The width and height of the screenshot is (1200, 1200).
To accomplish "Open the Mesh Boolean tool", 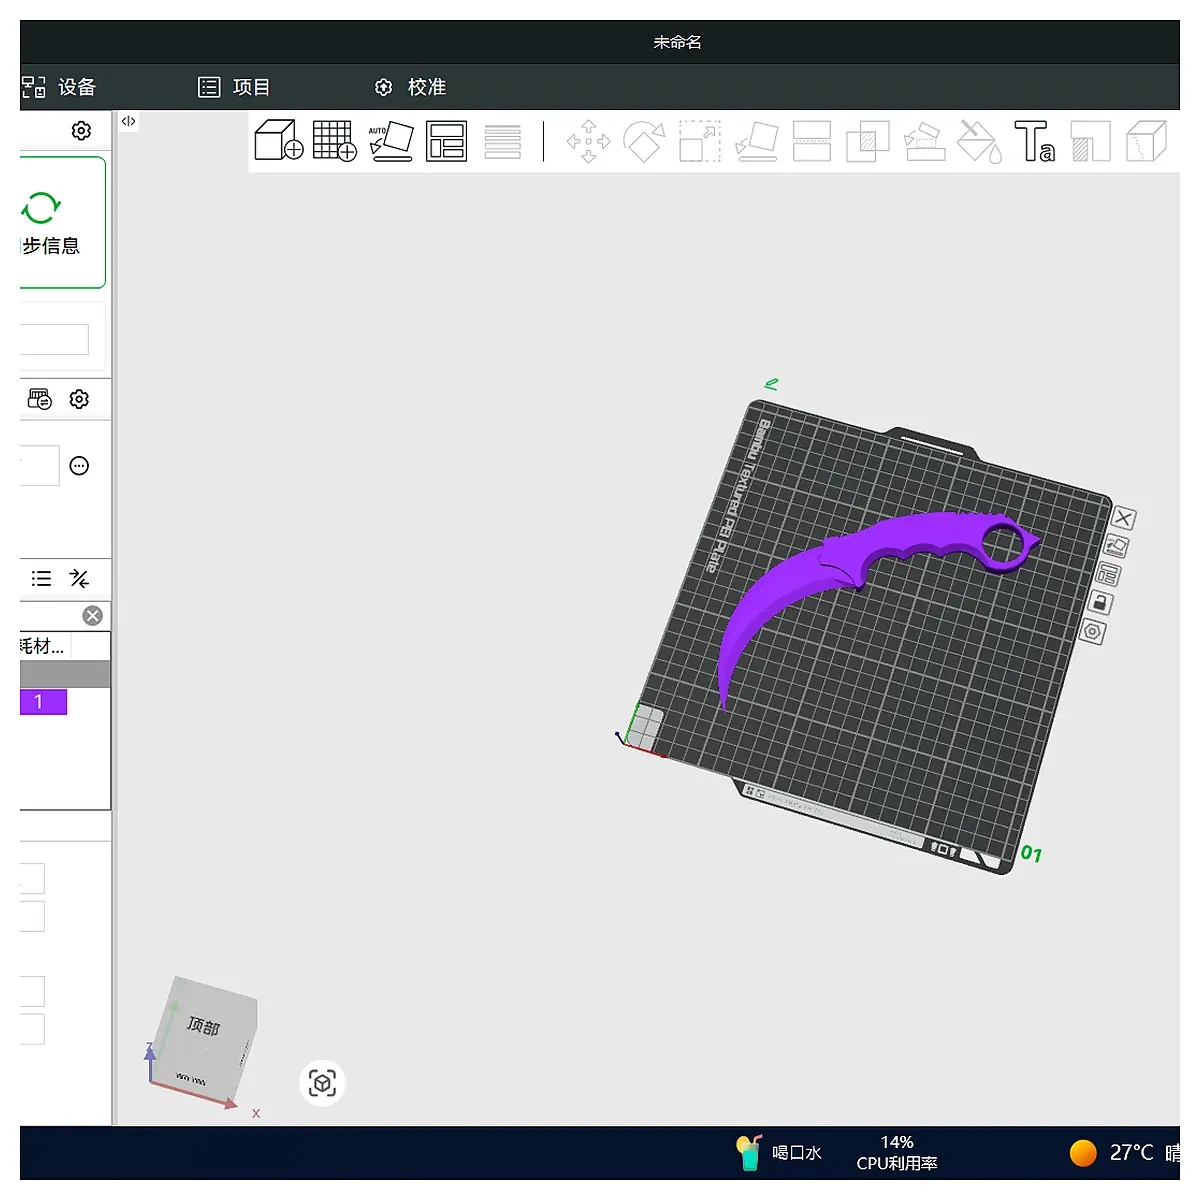I will point(868,141).
